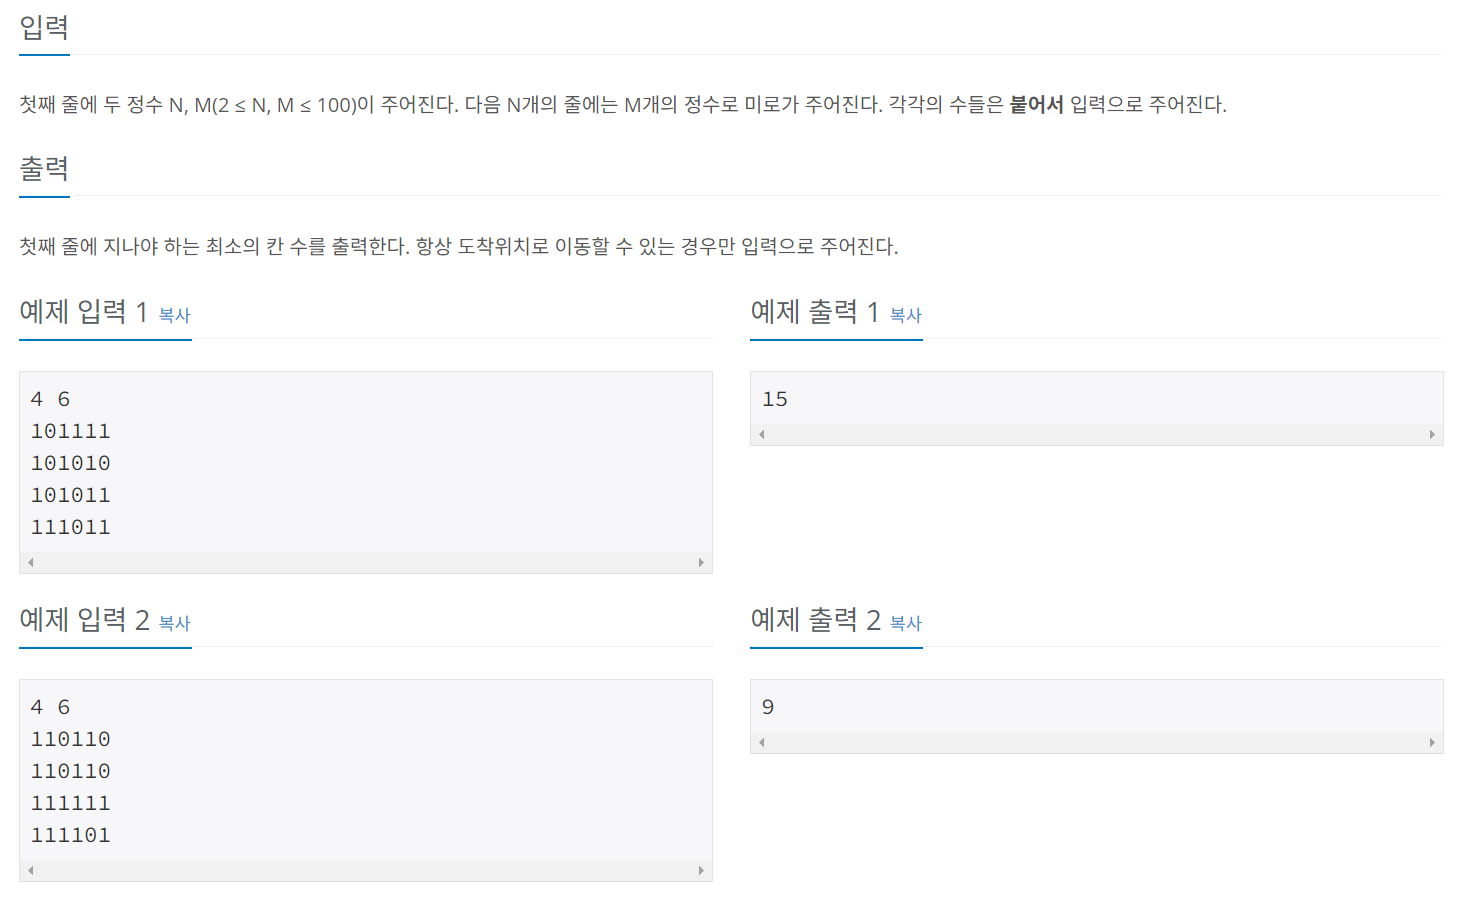
Task: Click 복사 next to 예제 입력 1
Action: point(174,316)
